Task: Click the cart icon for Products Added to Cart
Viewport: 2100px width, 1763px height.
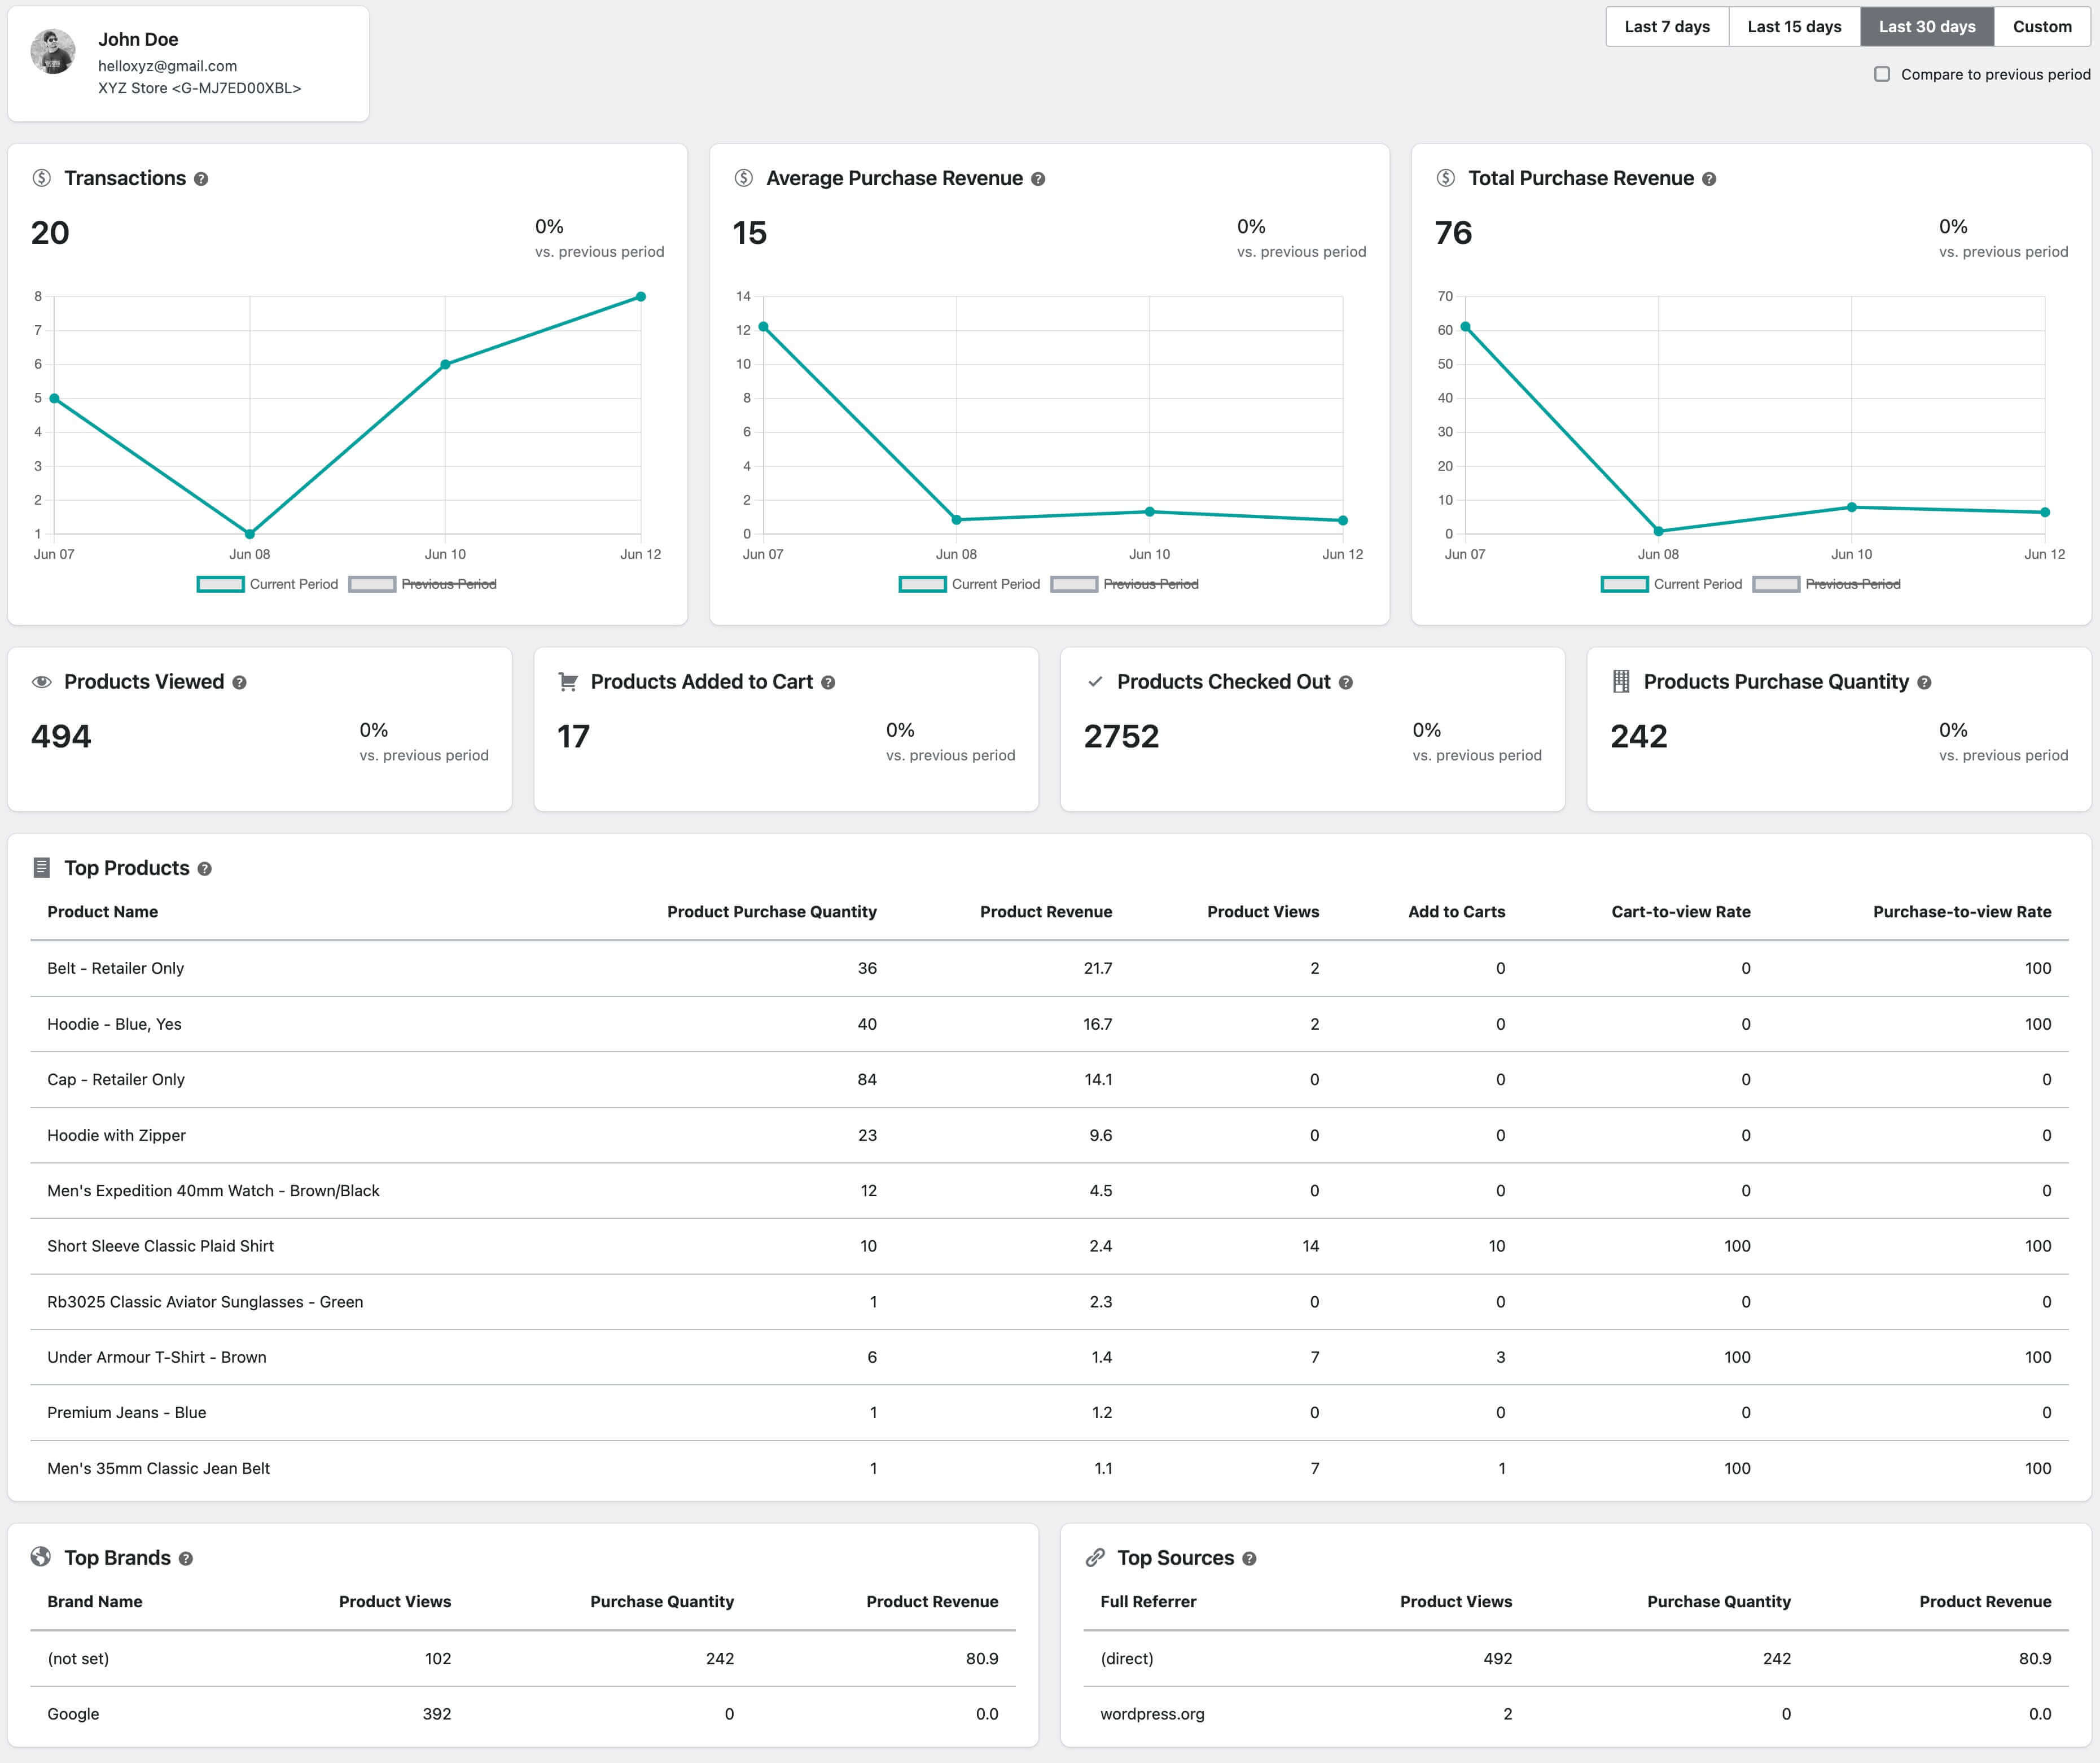Action: pyautogui.click(x=568, y=682)
